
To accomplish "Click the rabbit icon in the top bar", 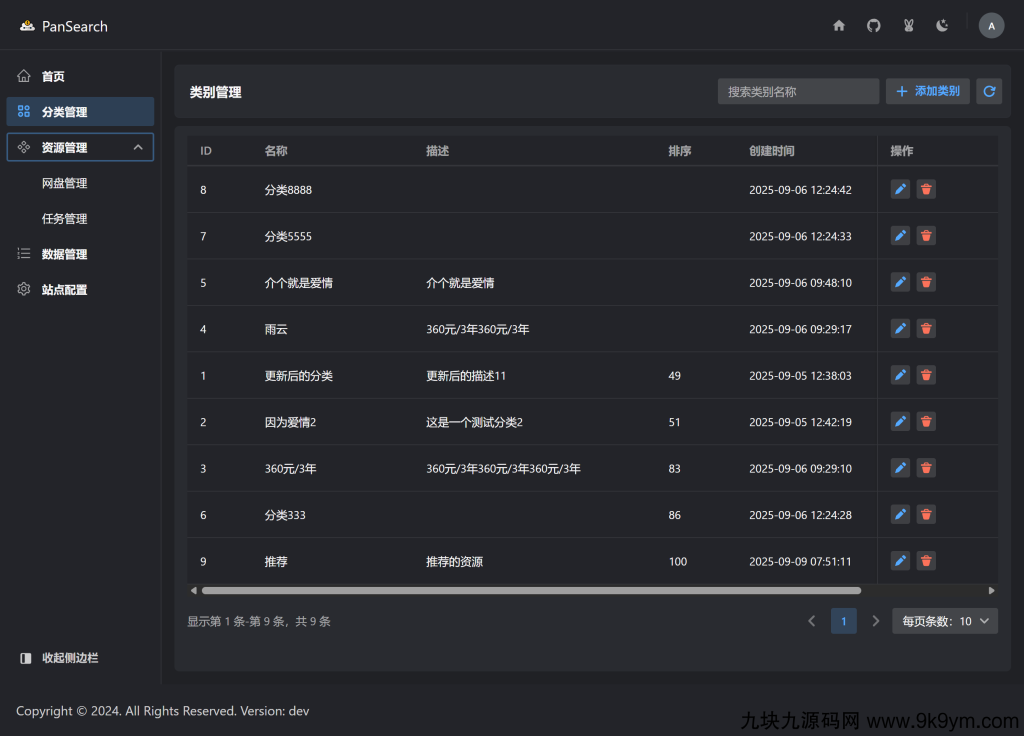I will (x=908, y=25).
